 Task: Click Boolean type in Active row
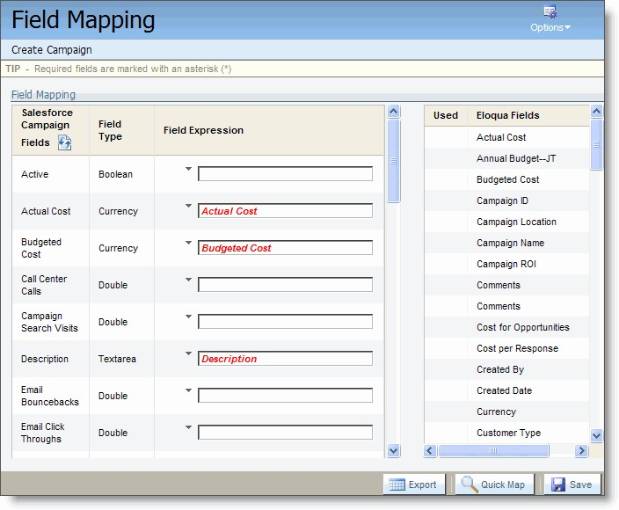coord(115,174)
